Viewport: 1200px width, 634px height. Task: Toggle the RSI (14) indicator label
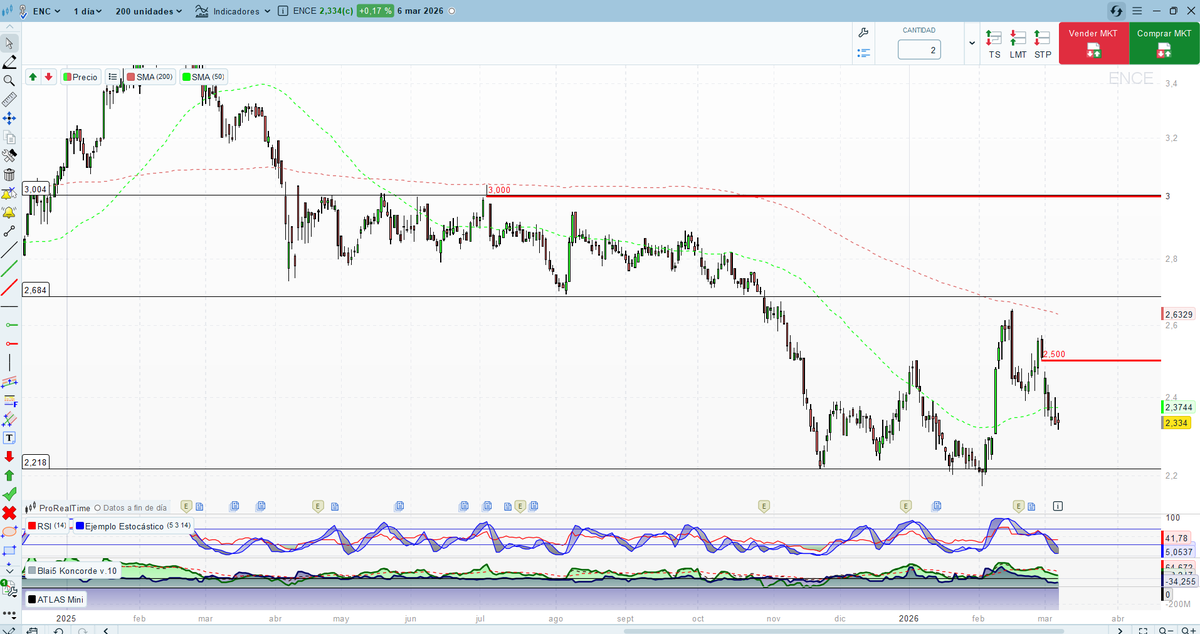[x=48, y=525]
